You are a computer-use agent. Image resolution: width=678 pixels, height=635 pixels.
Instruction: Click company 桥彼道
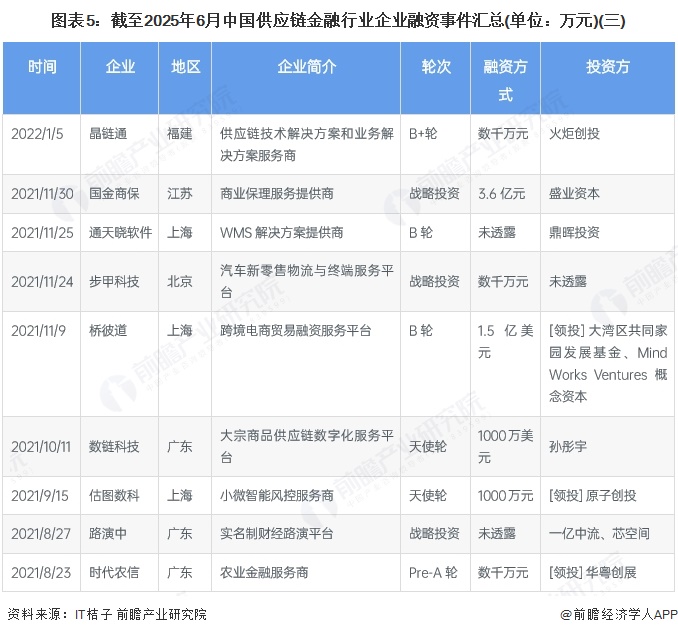click(x=108, y=331)
